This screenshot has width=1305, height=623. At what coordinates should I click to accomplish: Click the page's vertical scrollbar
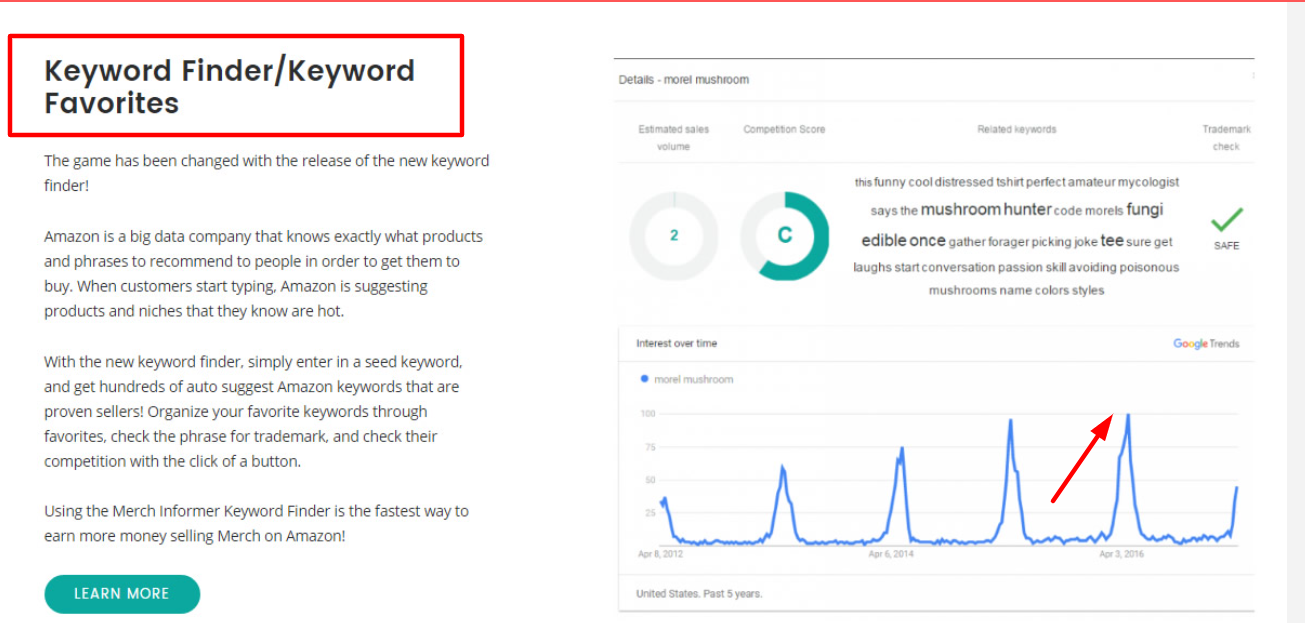click(x=1296, y=311)
